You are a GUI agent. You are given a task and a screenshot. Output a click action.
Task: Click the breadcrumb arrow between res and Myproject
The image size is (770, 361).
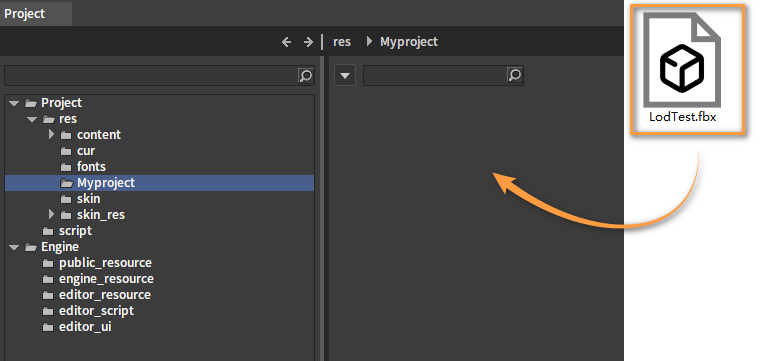tap(369, 42)
